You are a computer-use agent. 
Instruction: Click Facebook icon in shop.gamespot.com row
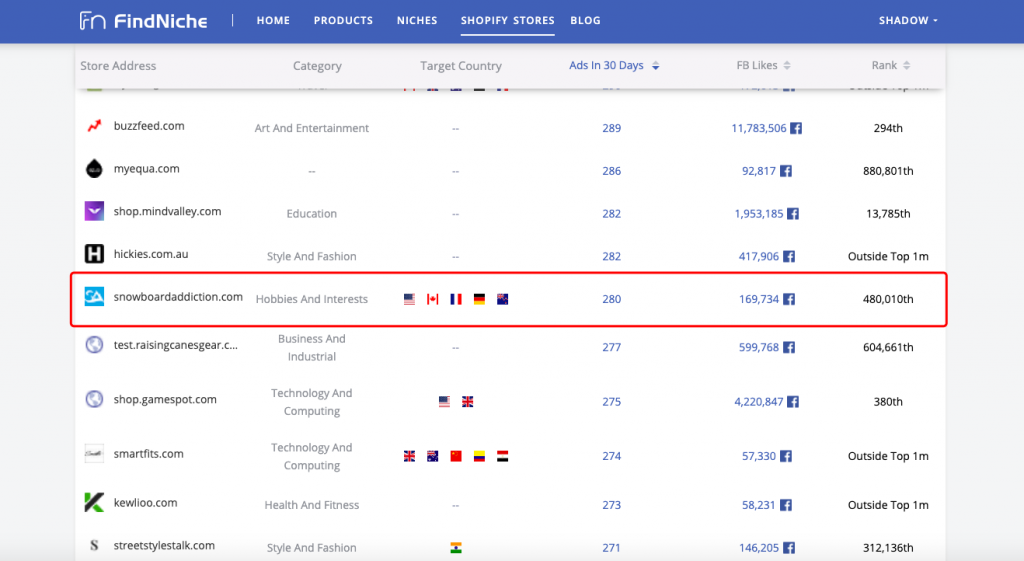pyautogui.click(x=793, y=402)
